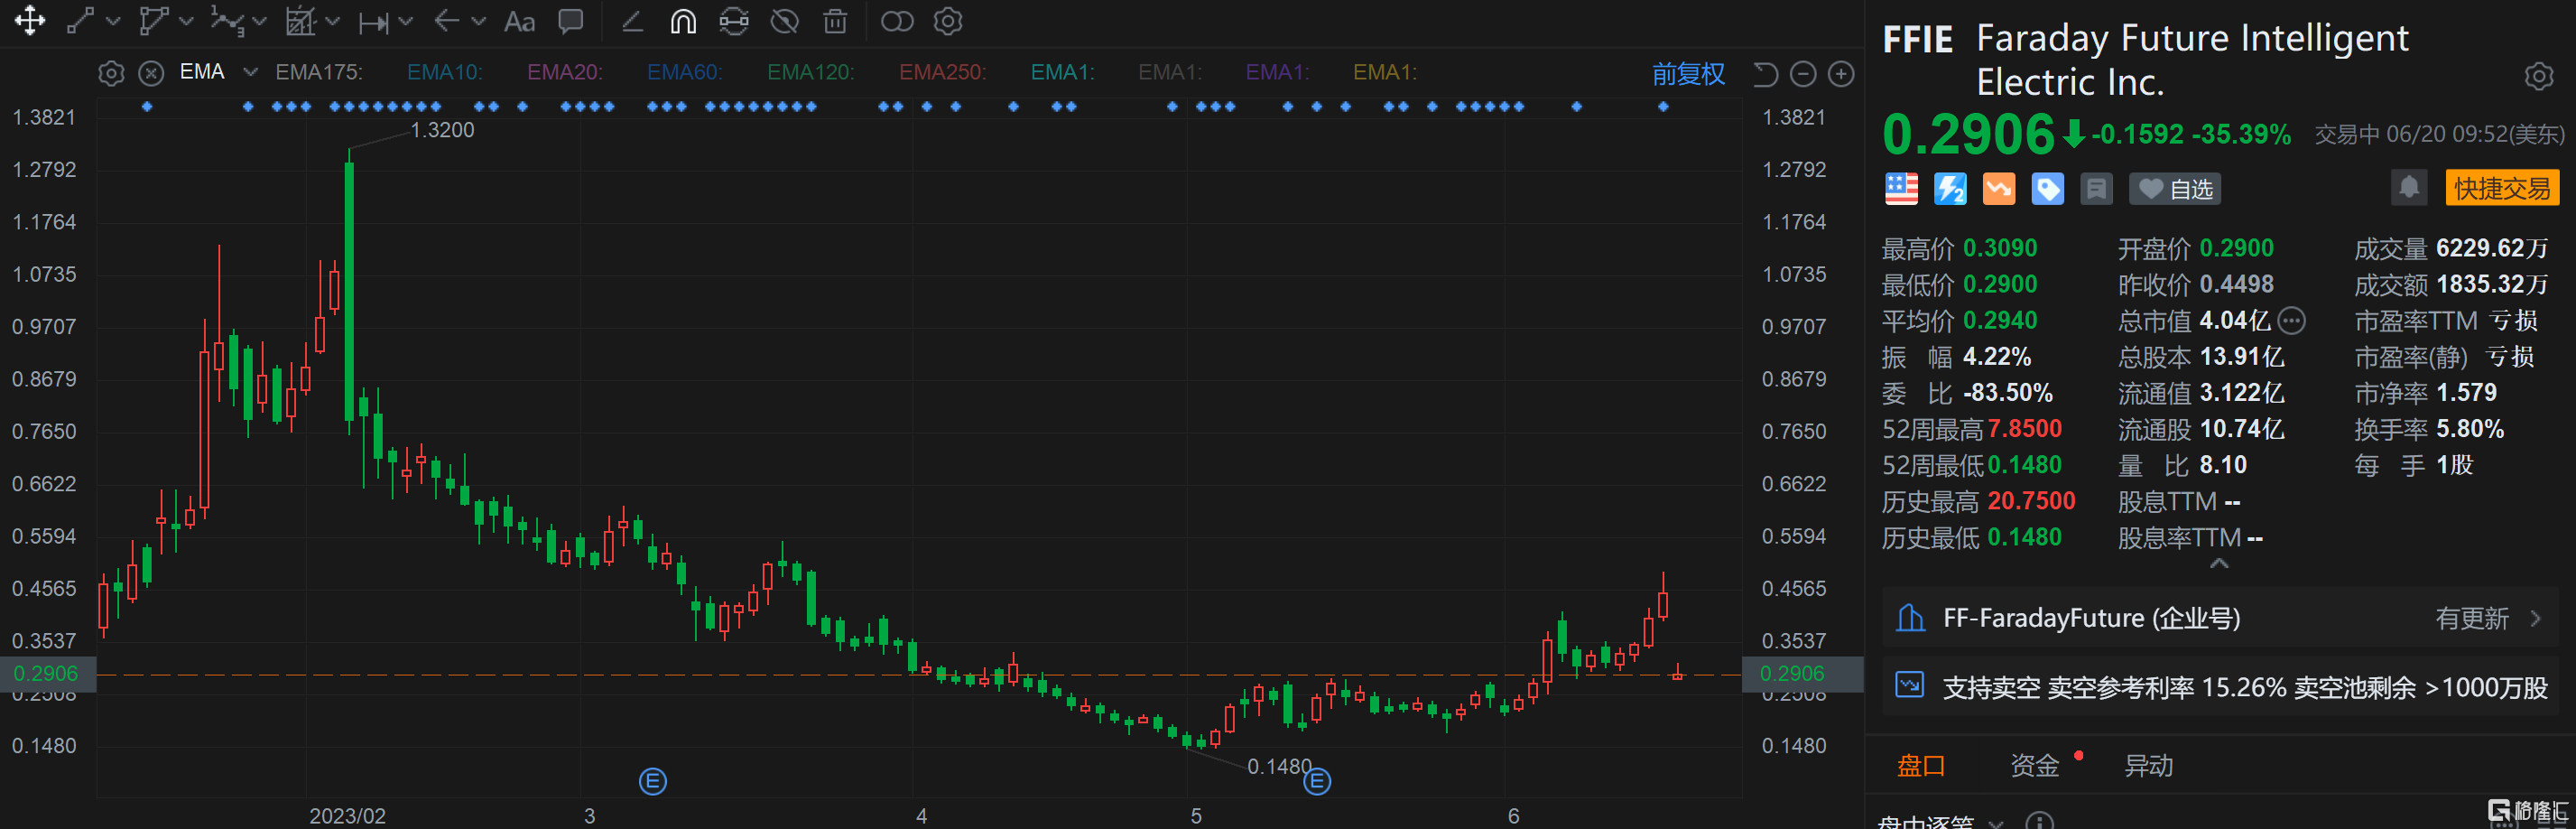Click the EMA10 legend label
The height and width of the screenshot is (829, 2576).
tap(445, 72)
